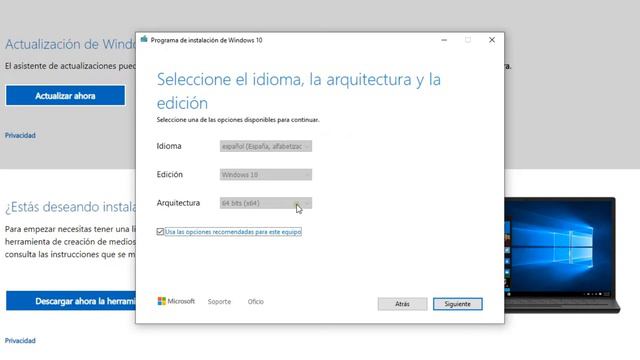Click 'Descargar ahora la herramienta' on the webpage
640x360 pixels.
pos(71,301)
